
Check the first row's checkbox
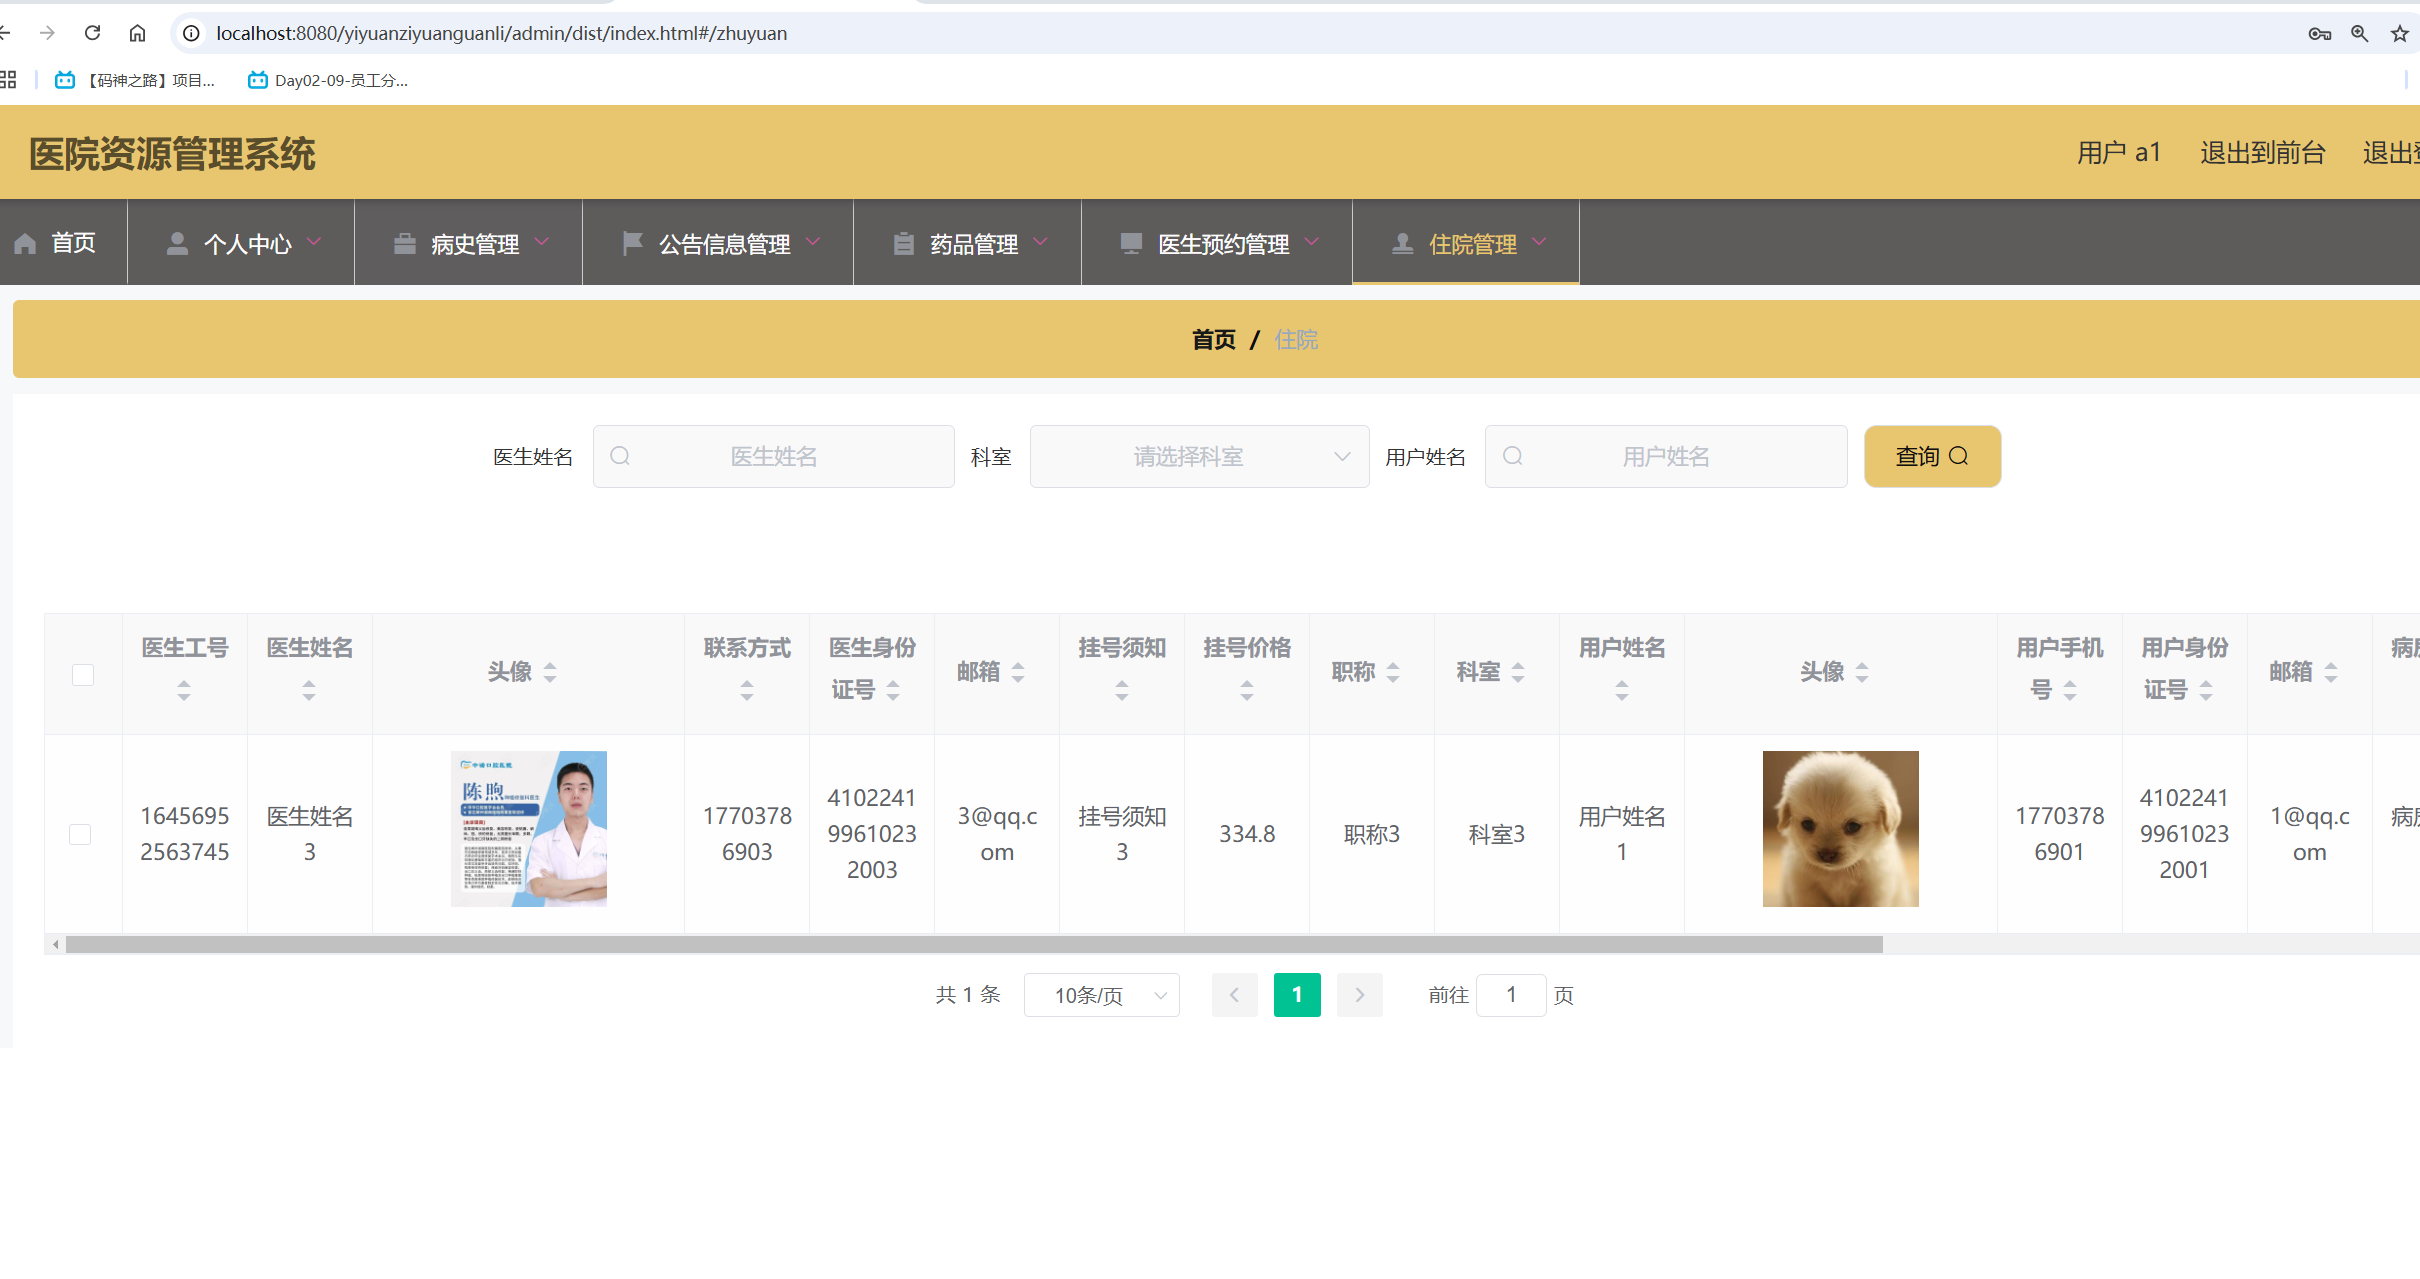coord(80,834)
